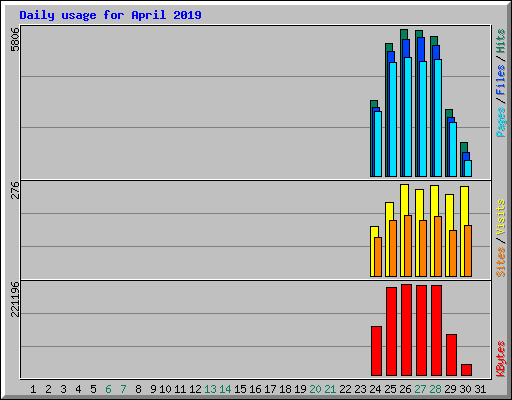
Task: Click the orange Sites bar for day 26
Action: (408, 246)
